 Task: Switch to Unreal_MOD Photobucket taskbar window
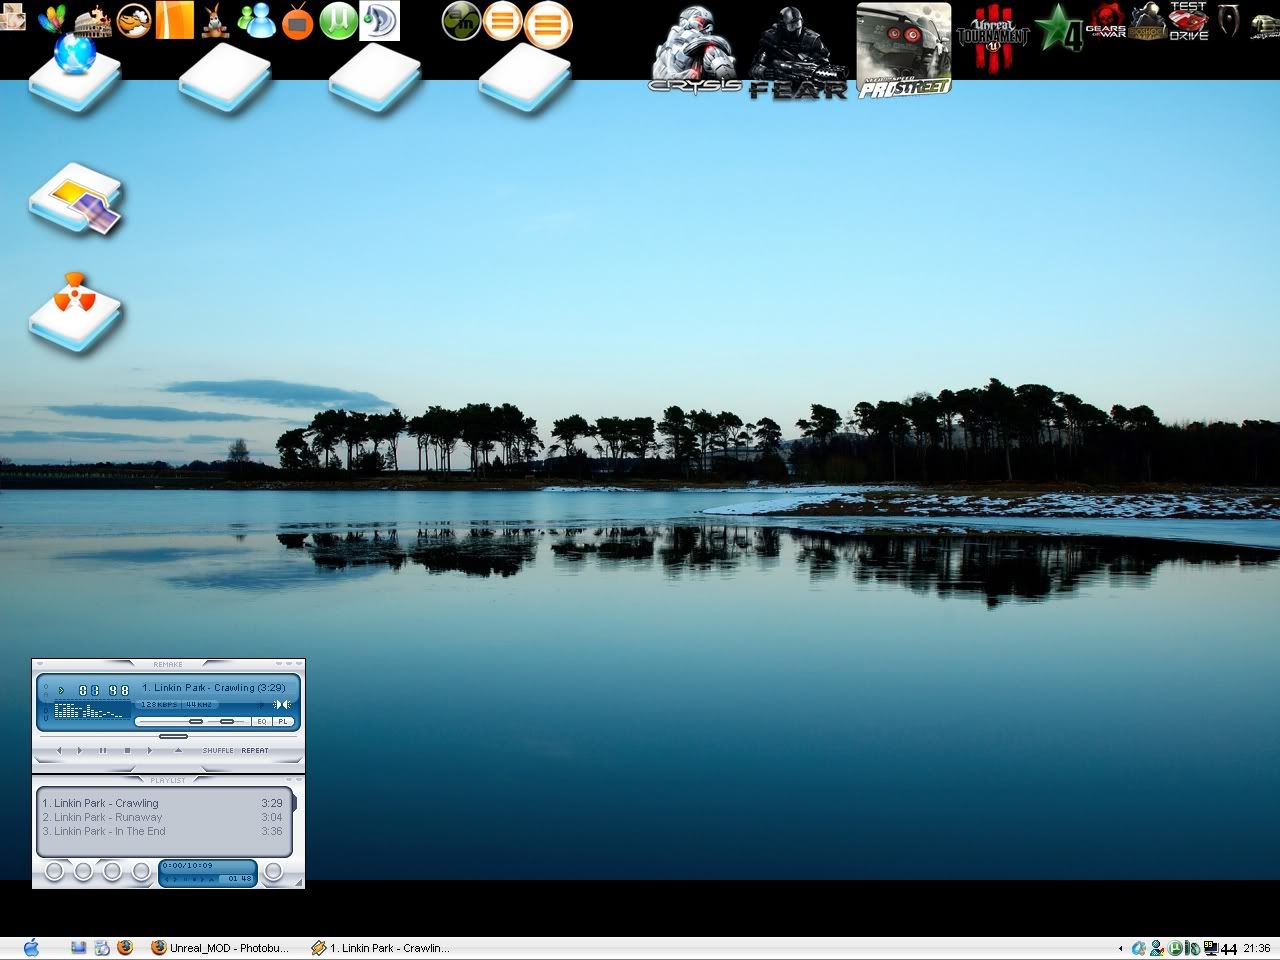(x=220, y=948)
